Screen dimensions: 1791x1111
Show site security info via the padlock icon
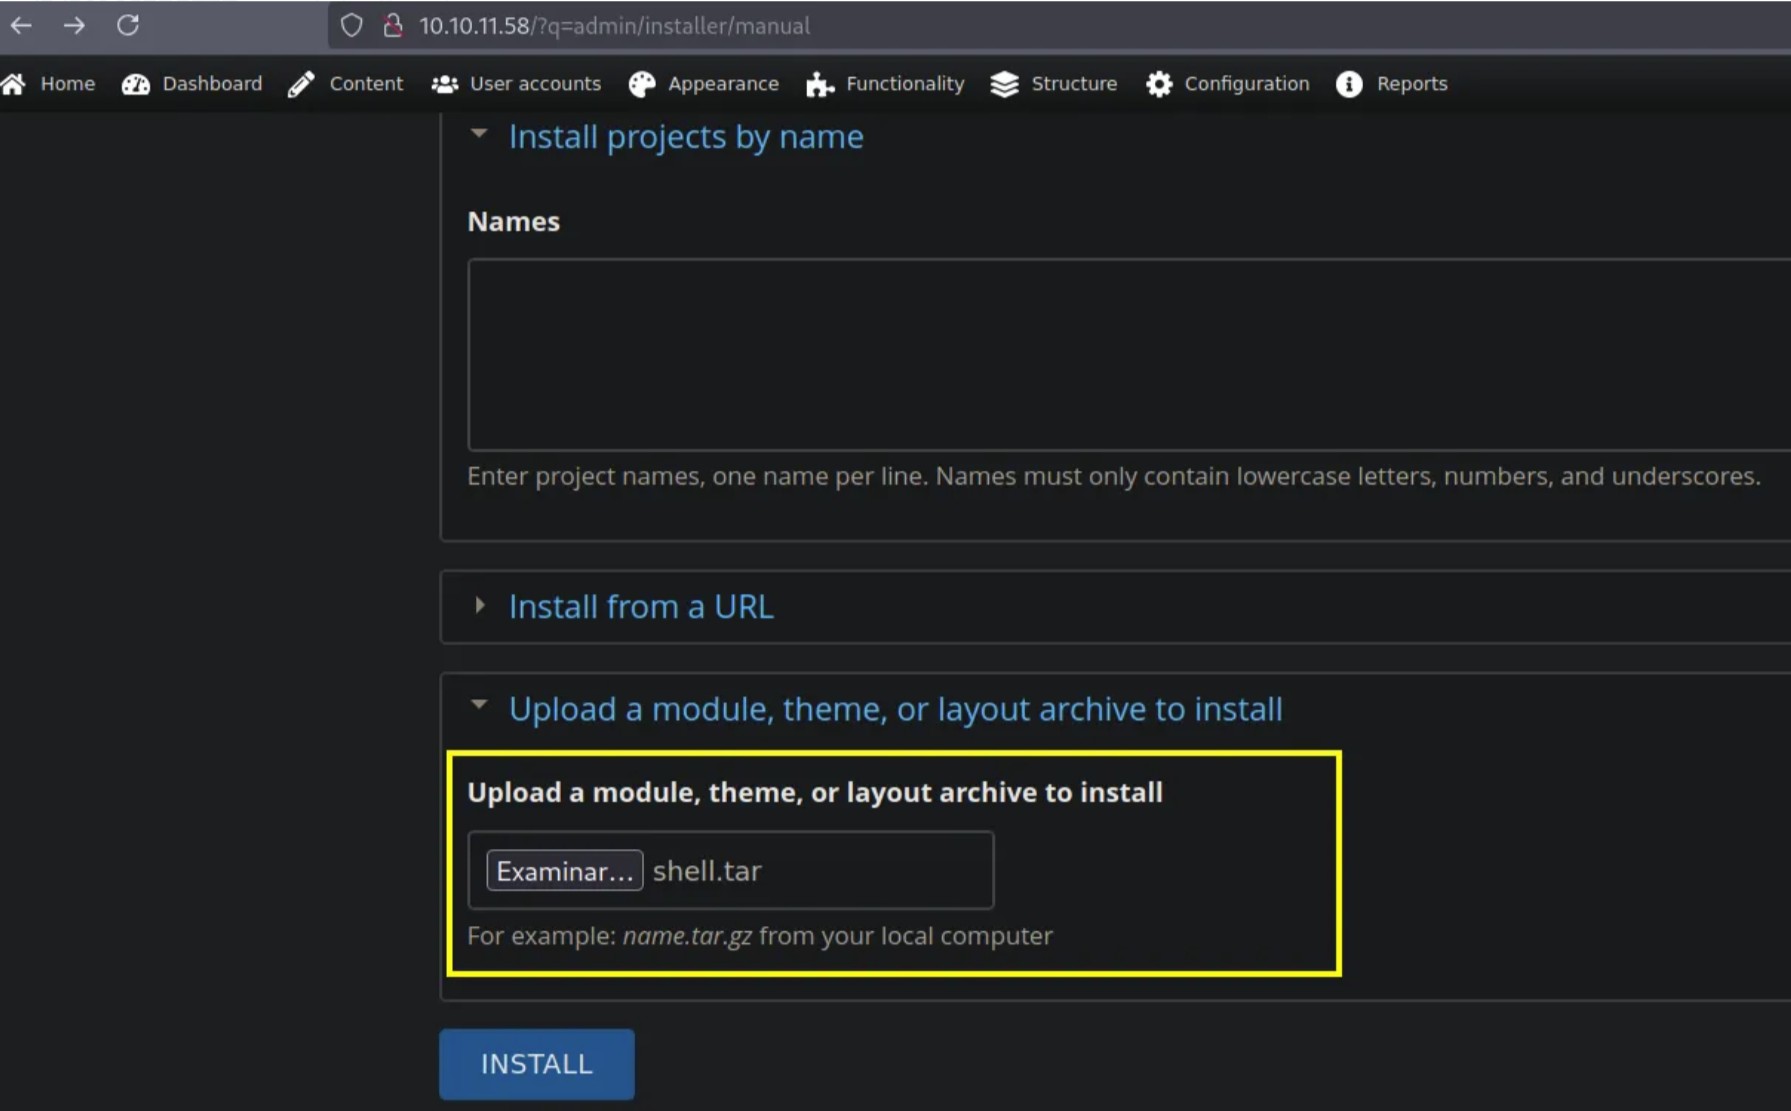pos(393,25)
